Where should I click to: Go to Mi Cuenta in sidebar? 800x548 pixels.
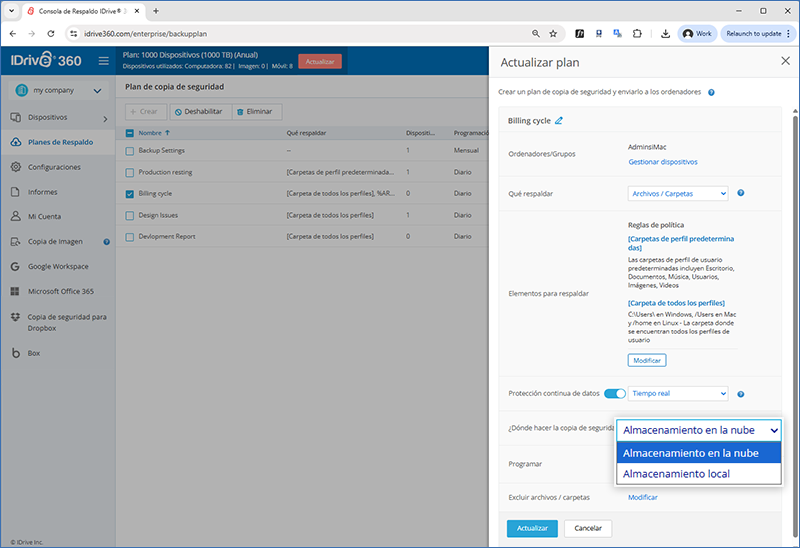45,216
